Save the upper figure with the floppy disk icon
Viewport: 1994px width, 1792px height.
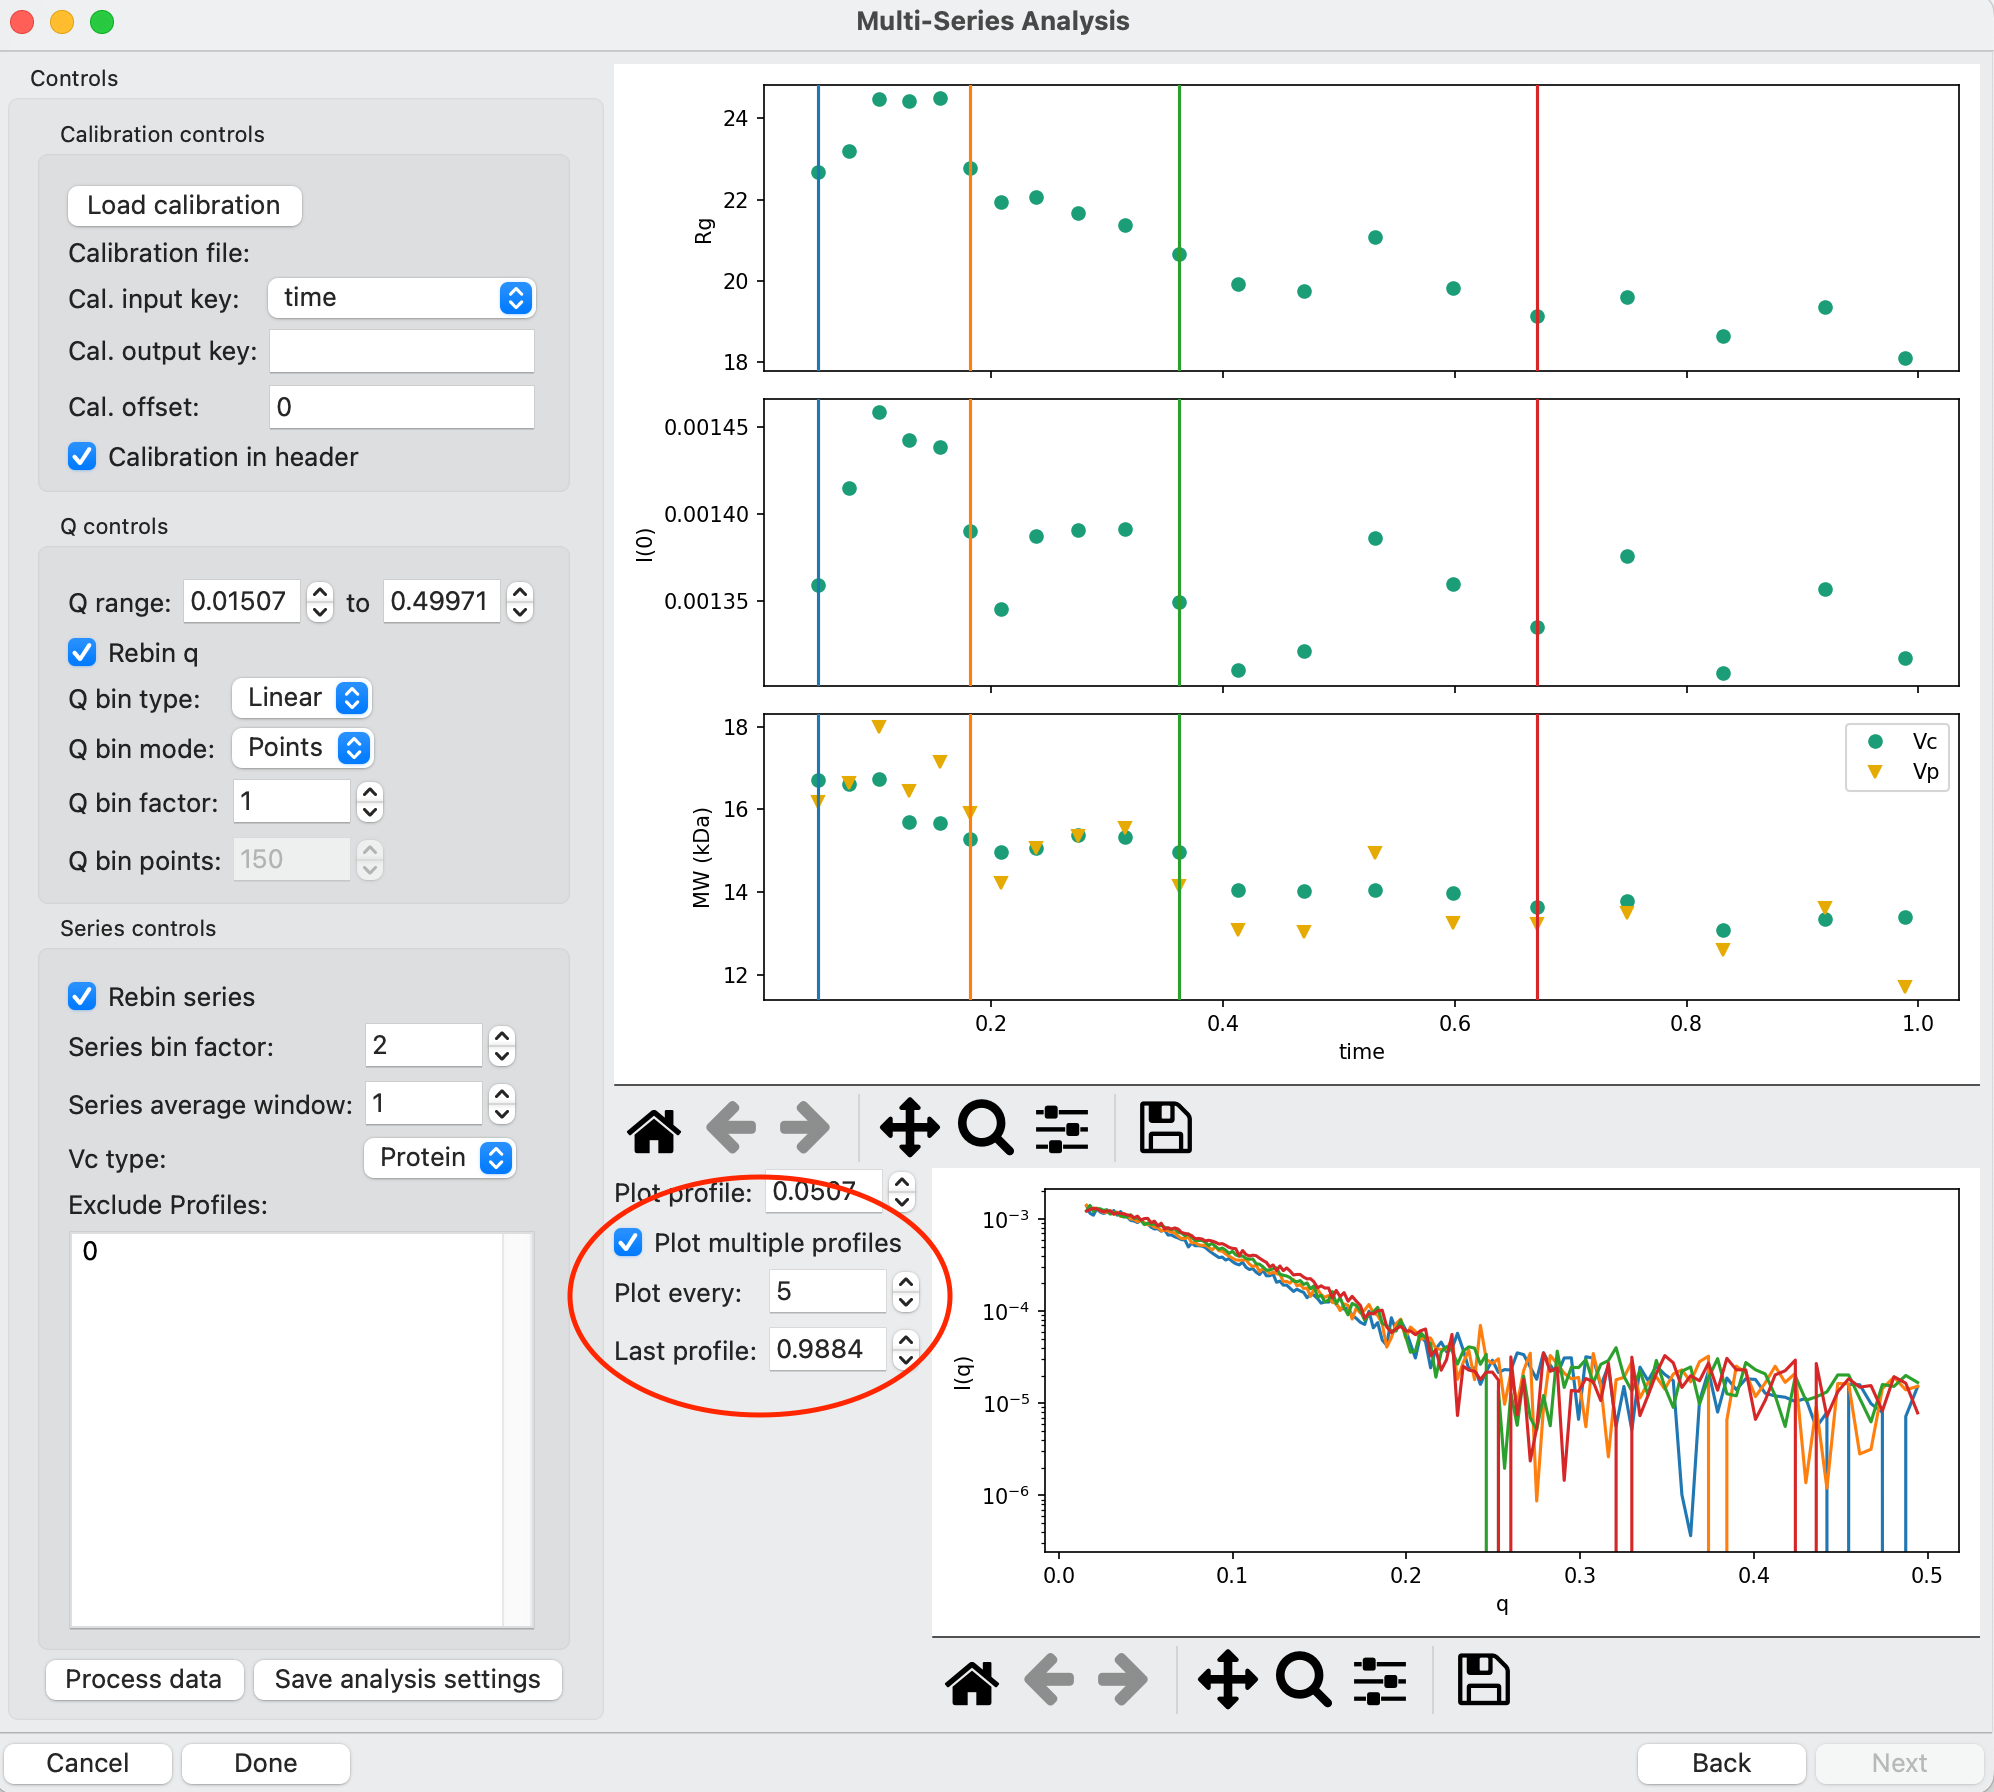[1165, 1129]
